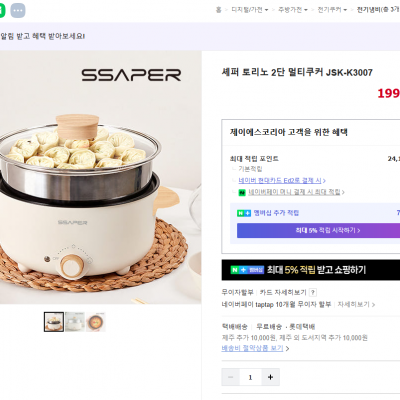Select second product thumbnail

point(75,322)
